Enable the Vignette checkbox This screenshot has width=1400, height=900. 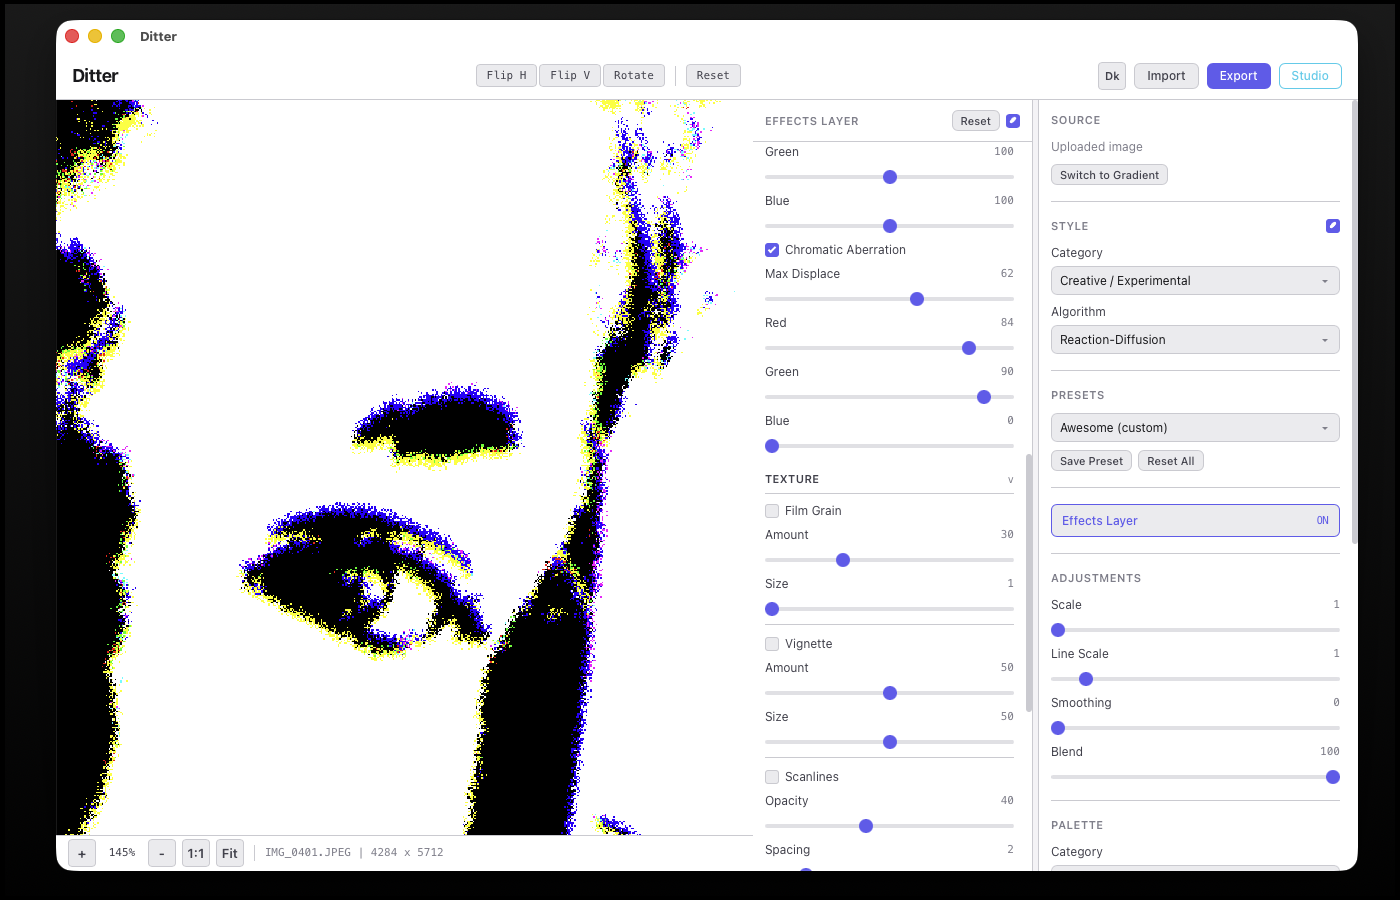[772, 644]
